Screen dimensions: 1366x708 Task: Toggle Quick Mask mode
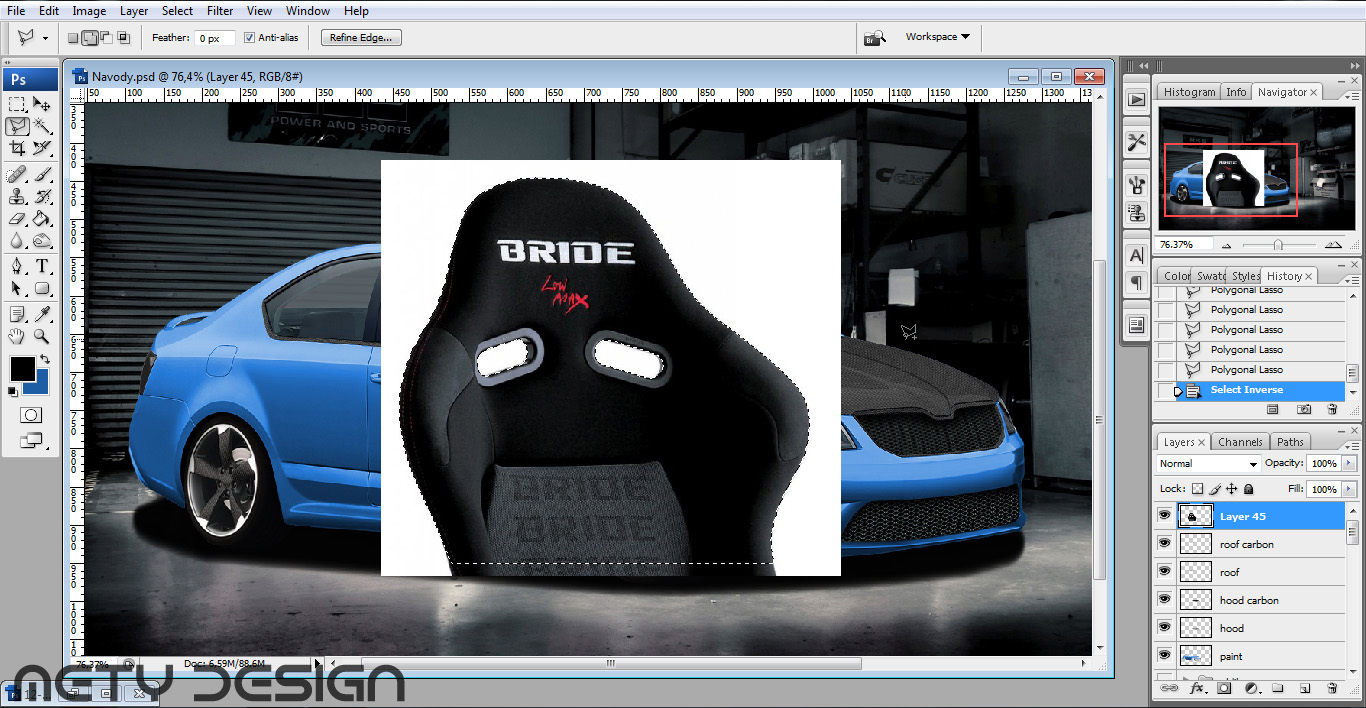coord(31,415)
